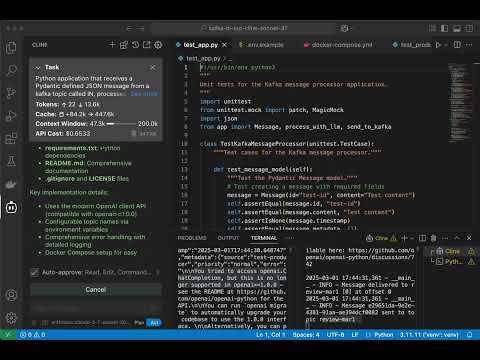The image size is (480, 360).
Task: Toggle primary side bar visibility
Action: pos(444,28)
